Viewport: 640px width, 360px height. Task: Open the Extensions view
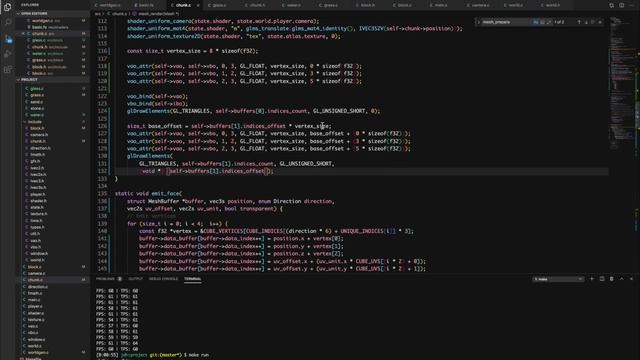(x=7, y=70)
